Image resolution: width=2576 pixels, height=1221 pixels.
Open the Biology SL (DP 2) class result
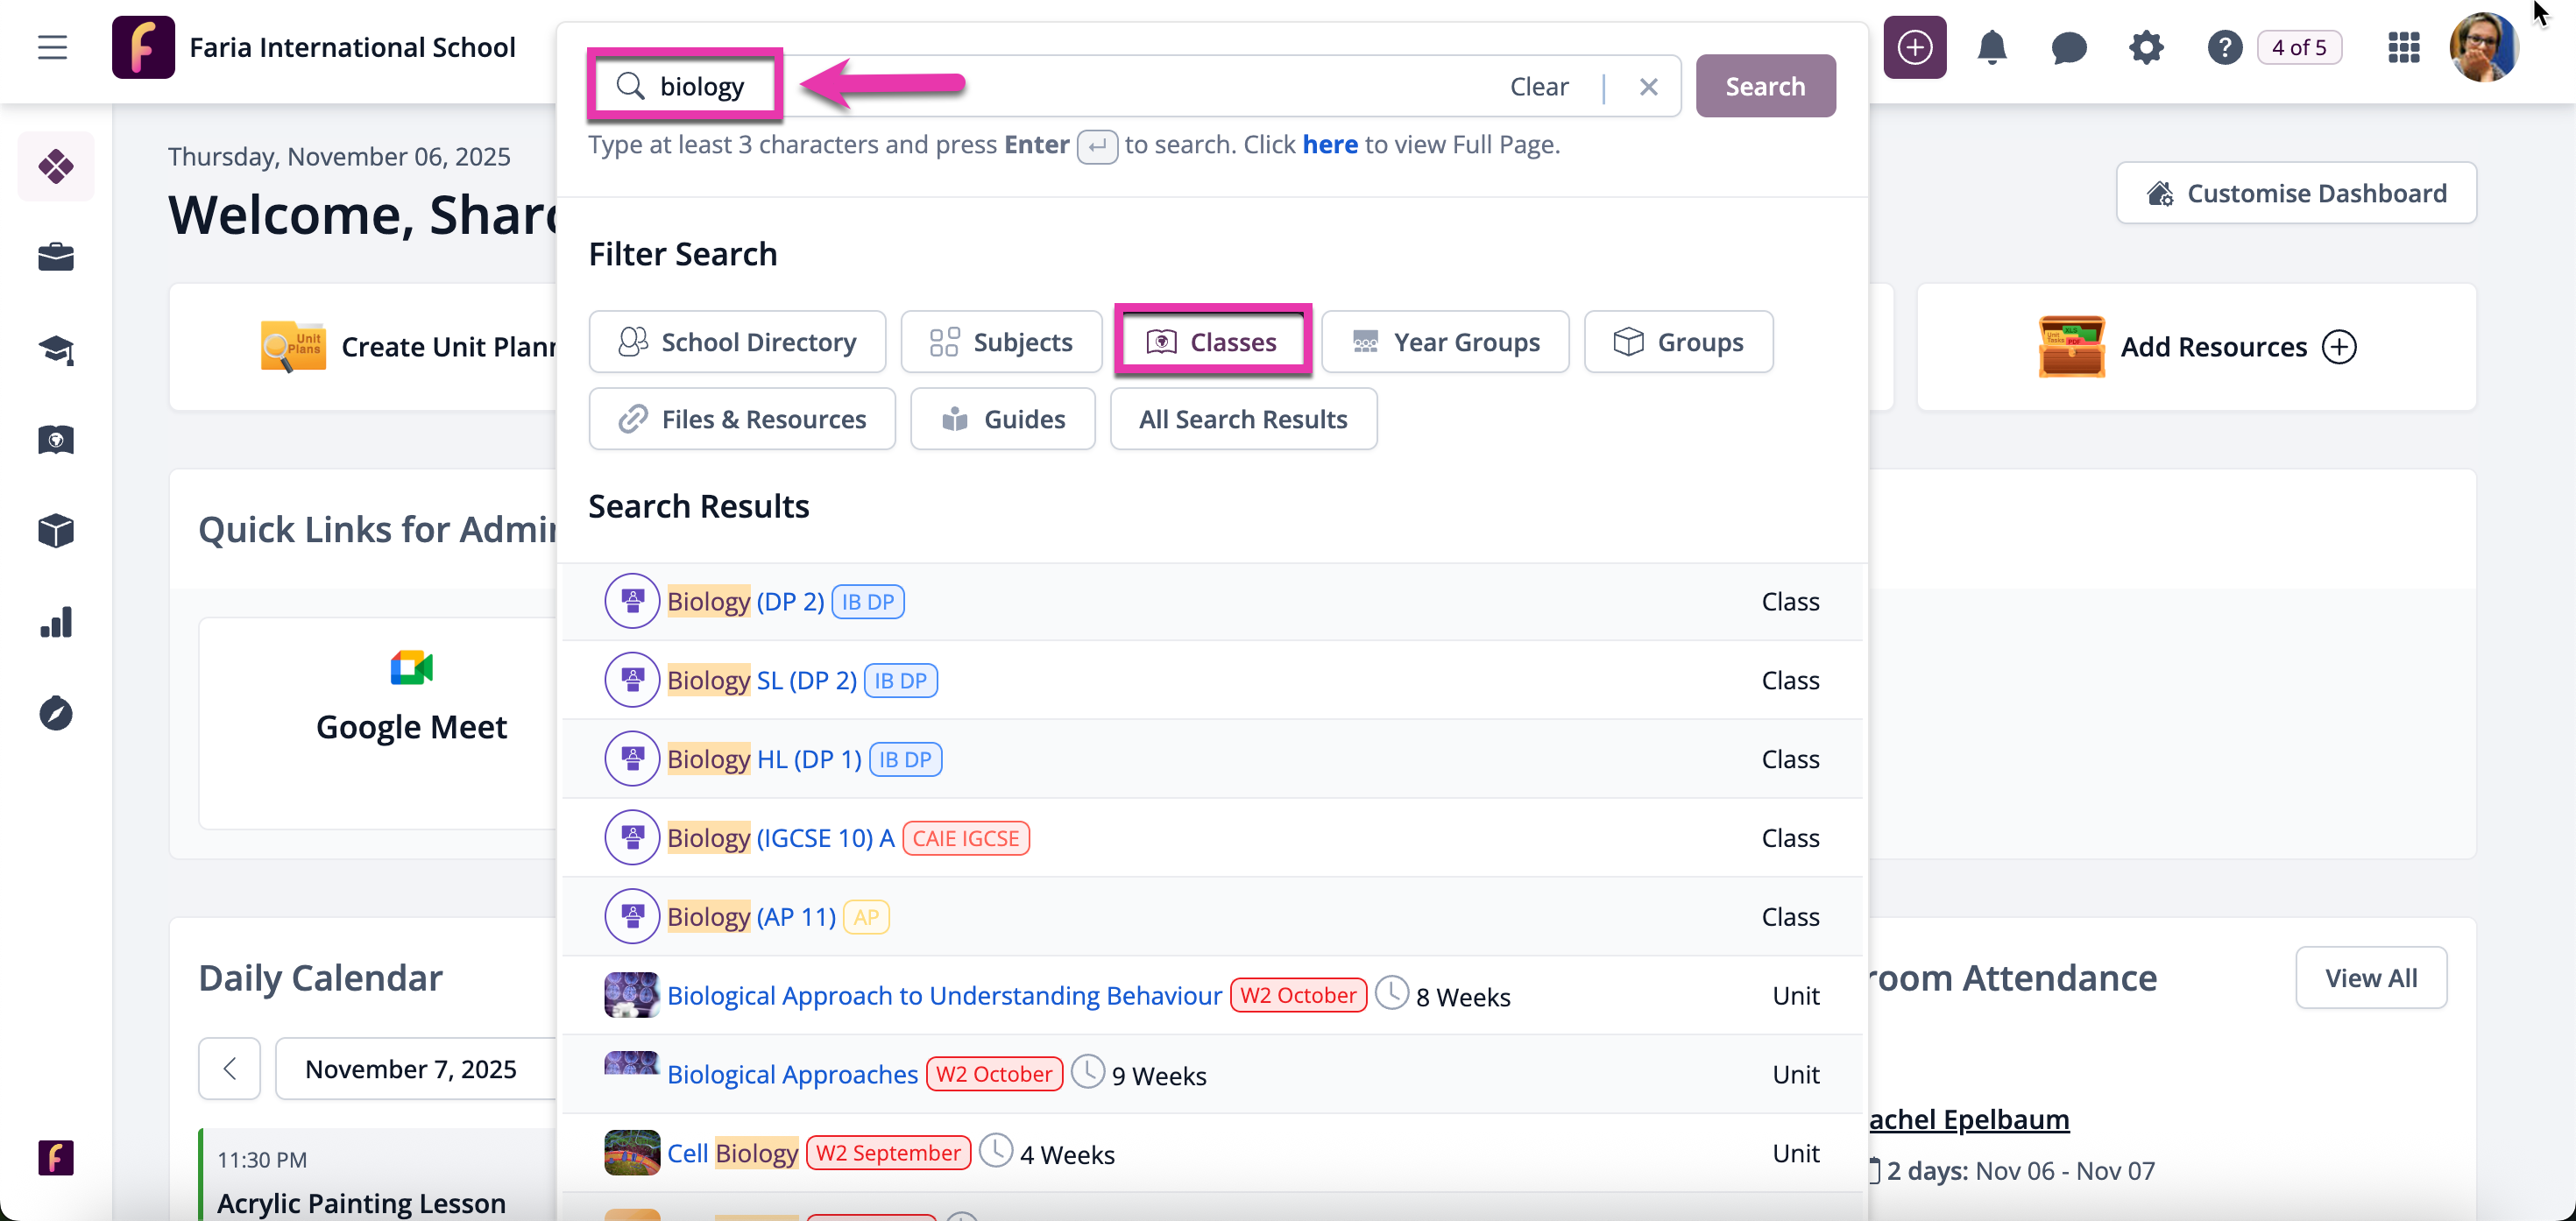[x=761, y=681]
